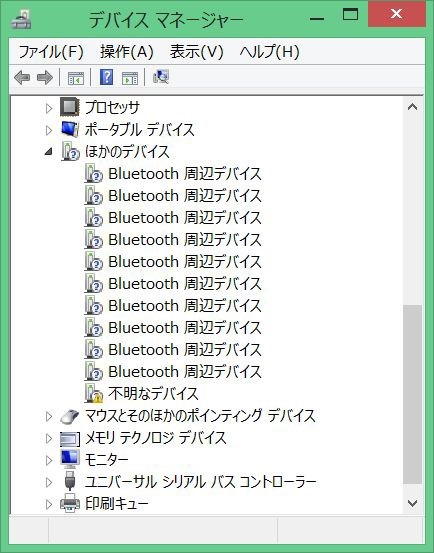434x553 pixels.
Task: Select the 不明なデバイス warning icon
Action: click(93, 394)
